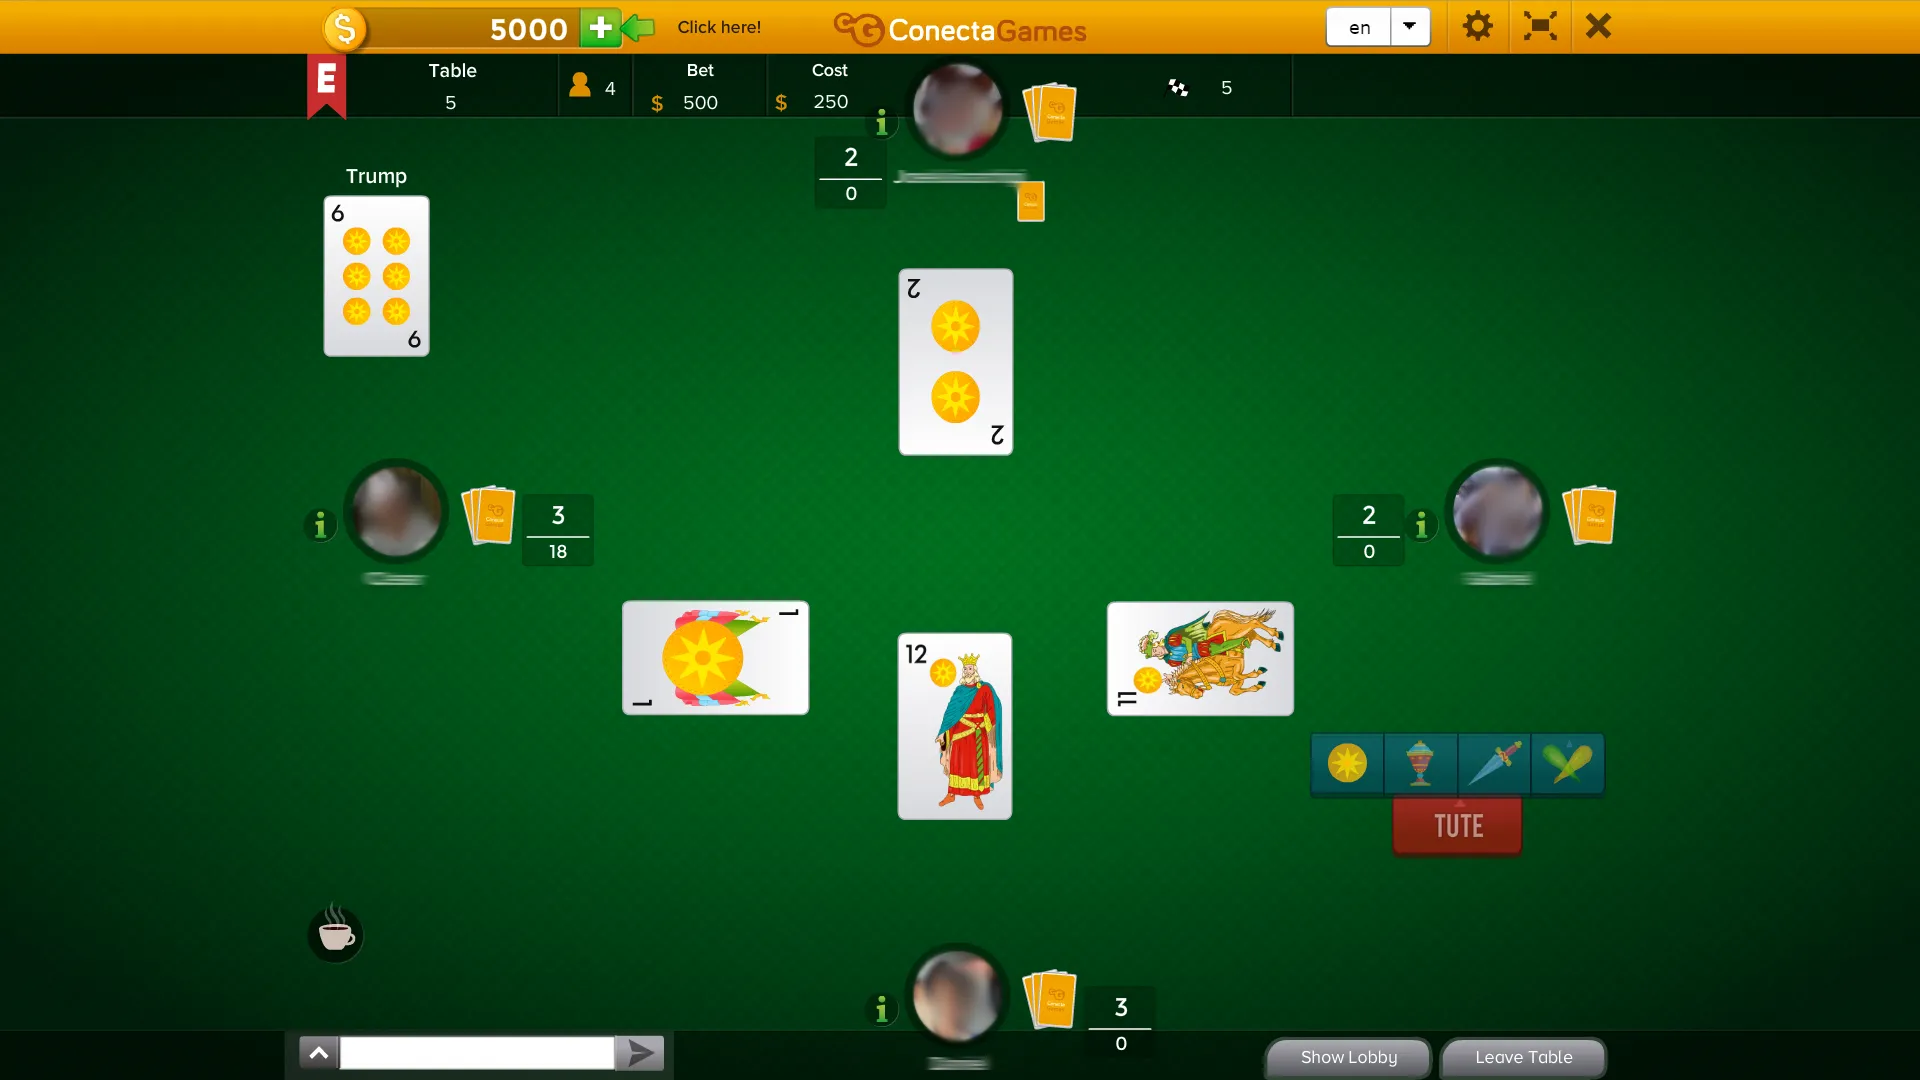Click the close game icon

point(1597,26)
